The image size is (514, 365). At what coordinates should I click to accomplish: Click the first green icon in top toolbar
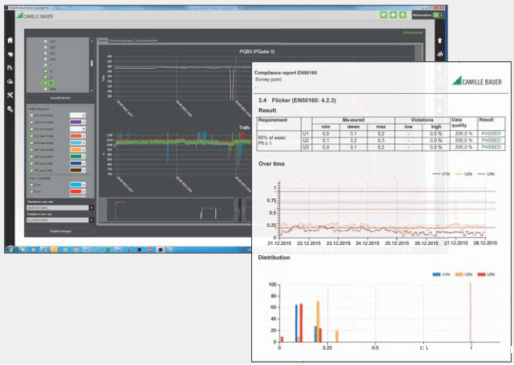(x=384, y=15)
